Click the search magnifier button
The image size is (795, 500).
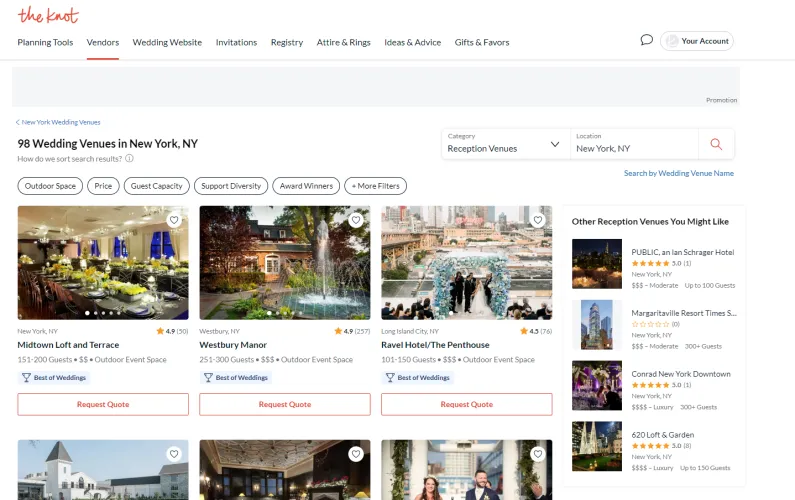pyautogui.click(x=716, y=144)
